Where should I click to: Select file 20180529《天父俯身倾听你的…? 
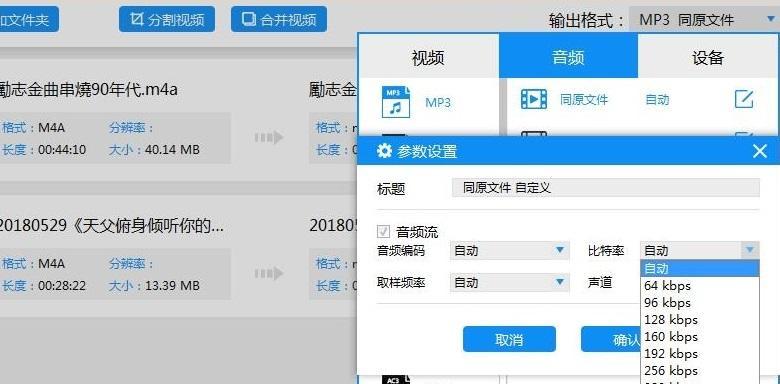pyautogui.click(x=111, y=225)
